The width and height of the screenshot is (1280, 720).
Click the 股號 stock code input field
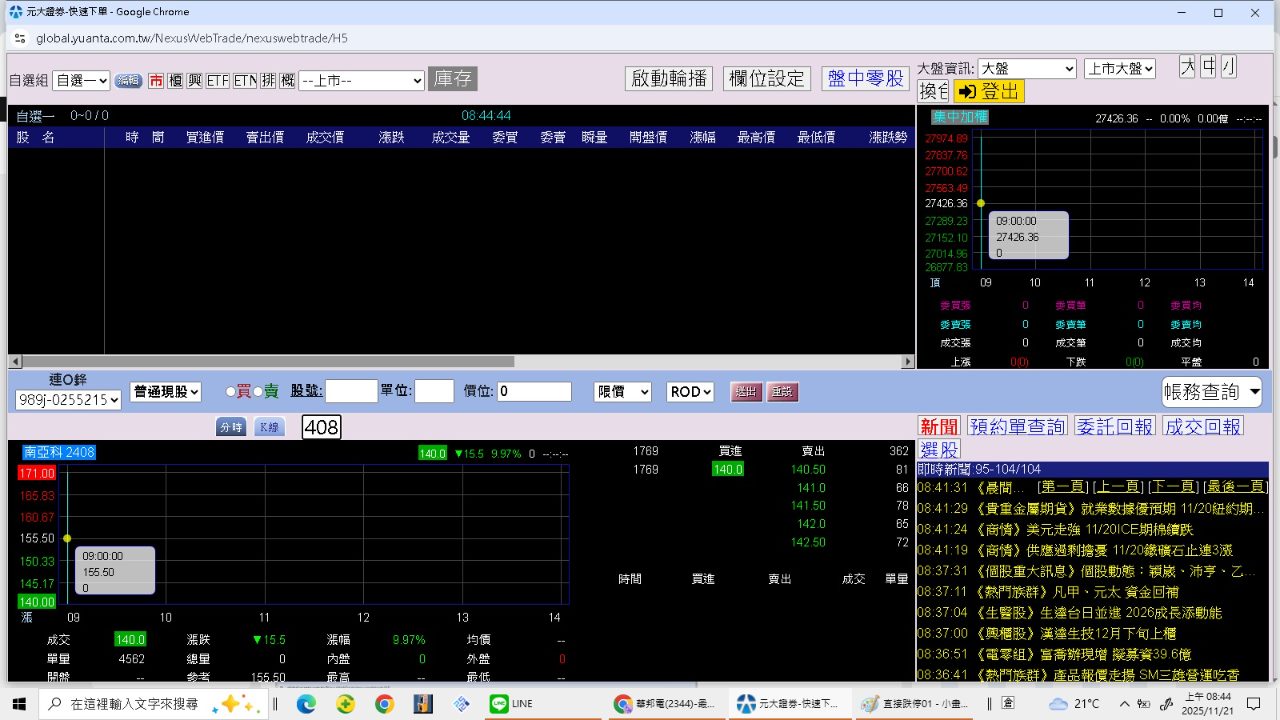click(351, 392)
